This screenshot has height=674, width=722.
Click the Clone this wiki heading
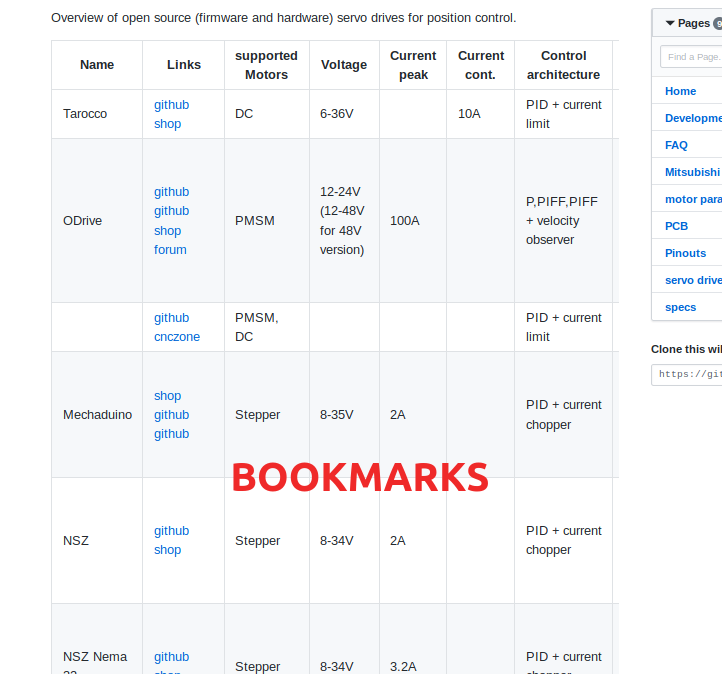pyautogui.click(x=686, y=349)
